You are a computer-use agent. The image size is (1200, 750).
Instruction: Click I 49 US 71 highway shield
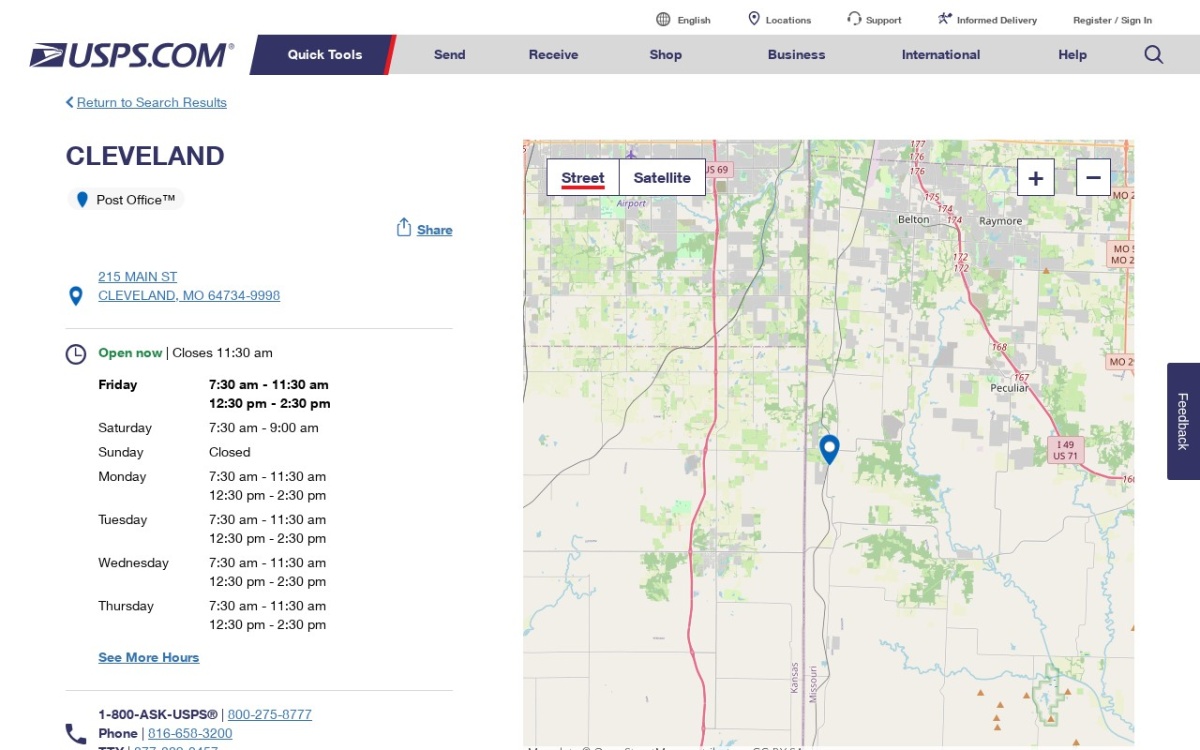[x=1066, y=450]
